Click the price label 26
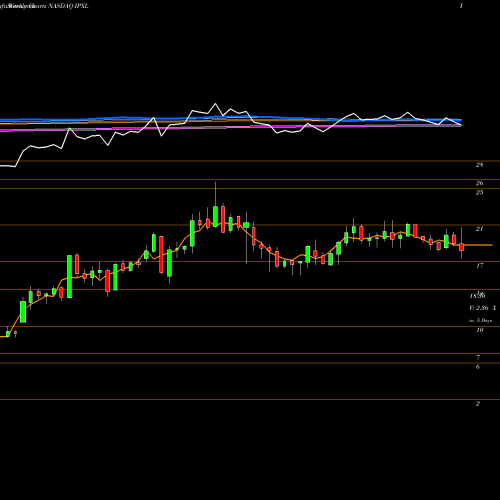Viewport: 500px width, 500px height. pos(479,183)
